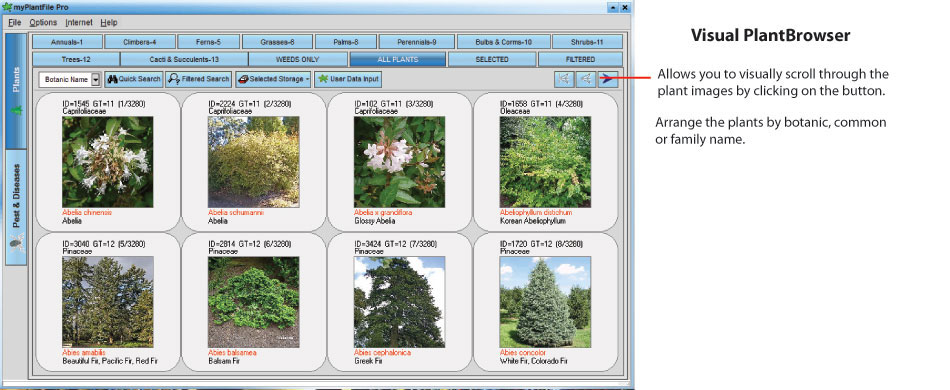This screenshot has width=950, height=390.
Task: Open Quick Search with binoculars icon
Action: 134,79
